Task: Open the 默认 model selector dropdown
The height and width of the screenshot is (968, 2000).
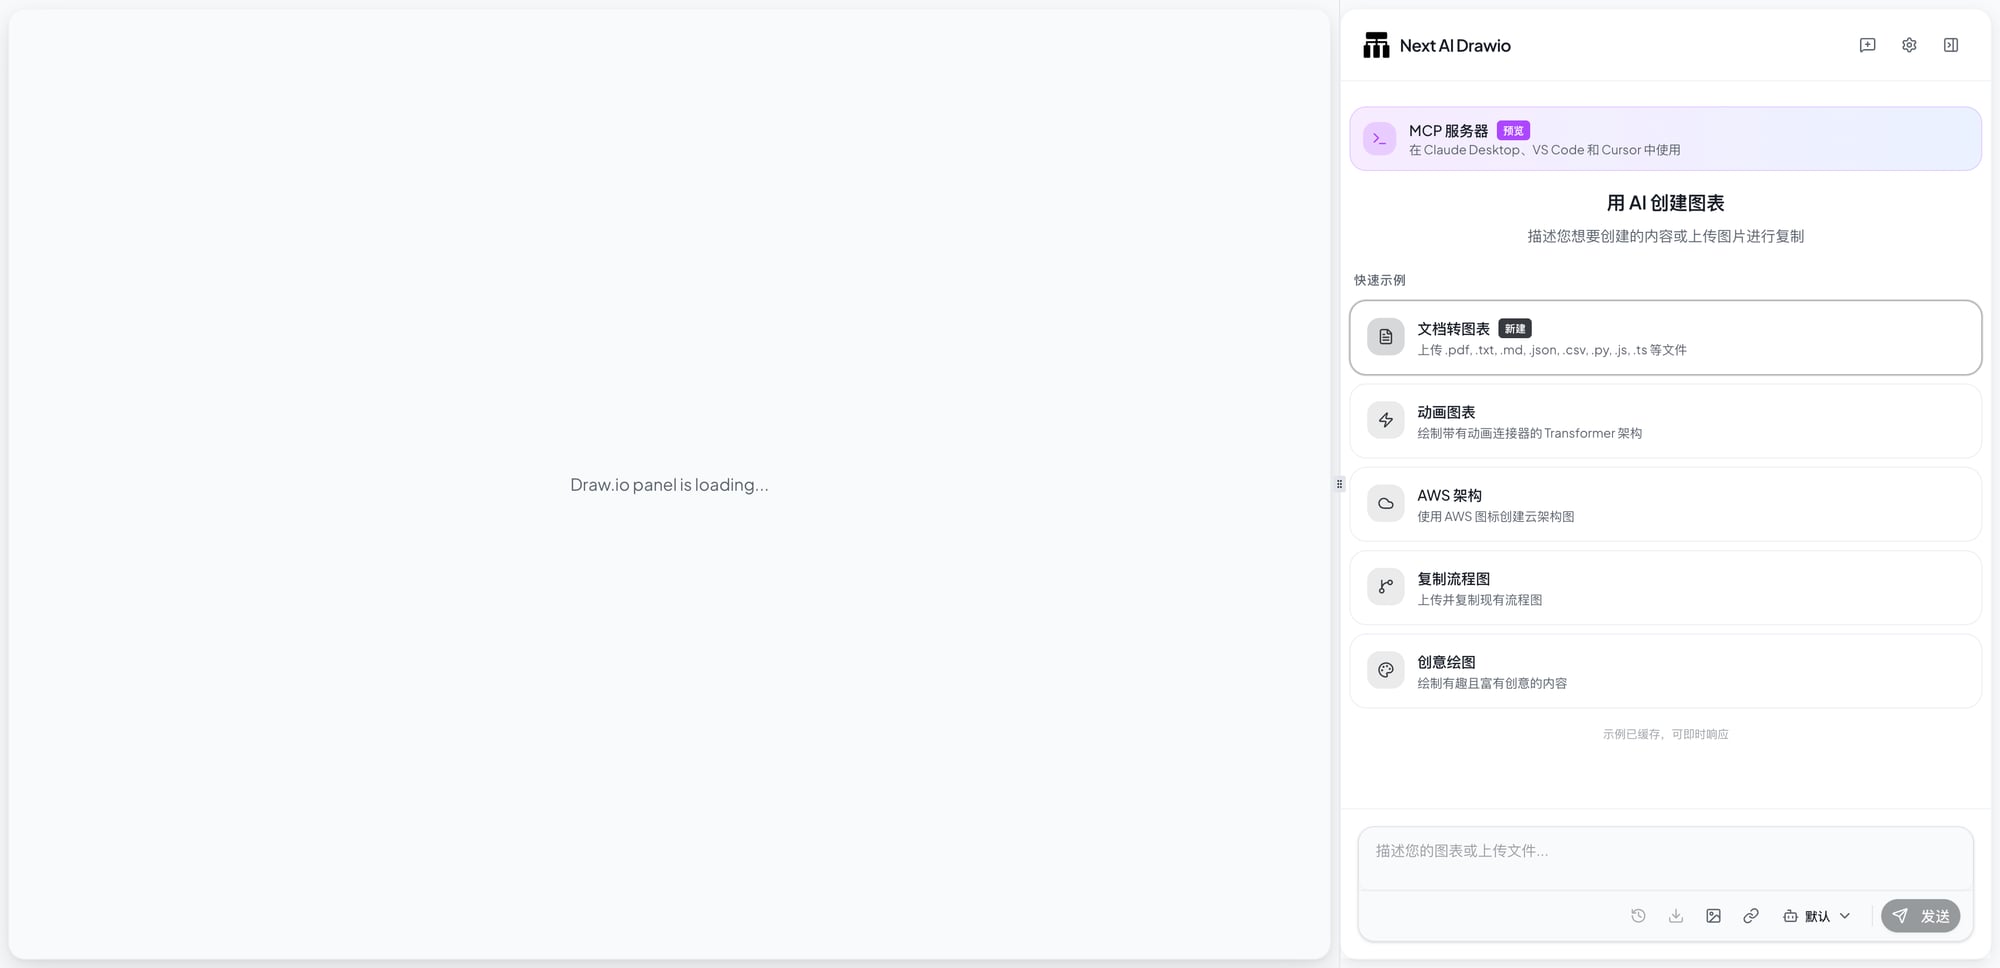Action: 1816,915
